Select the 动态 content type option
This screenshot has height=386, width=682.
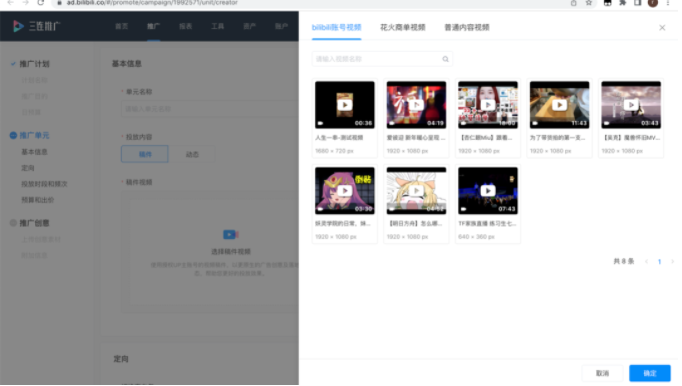(x=192, y=154)
